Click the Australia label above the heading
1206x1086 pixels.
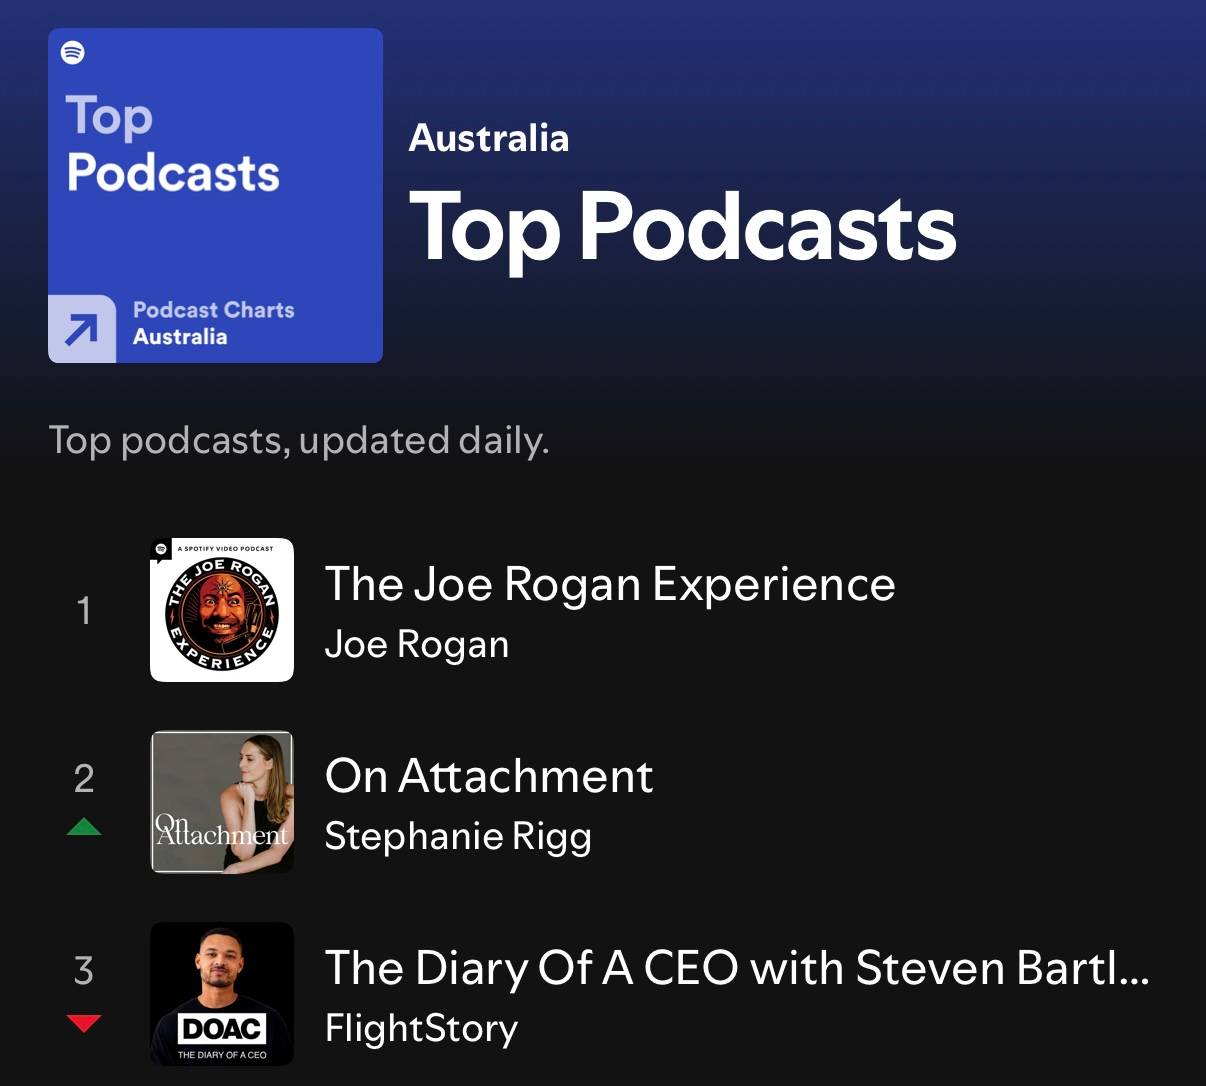(489, 138)
